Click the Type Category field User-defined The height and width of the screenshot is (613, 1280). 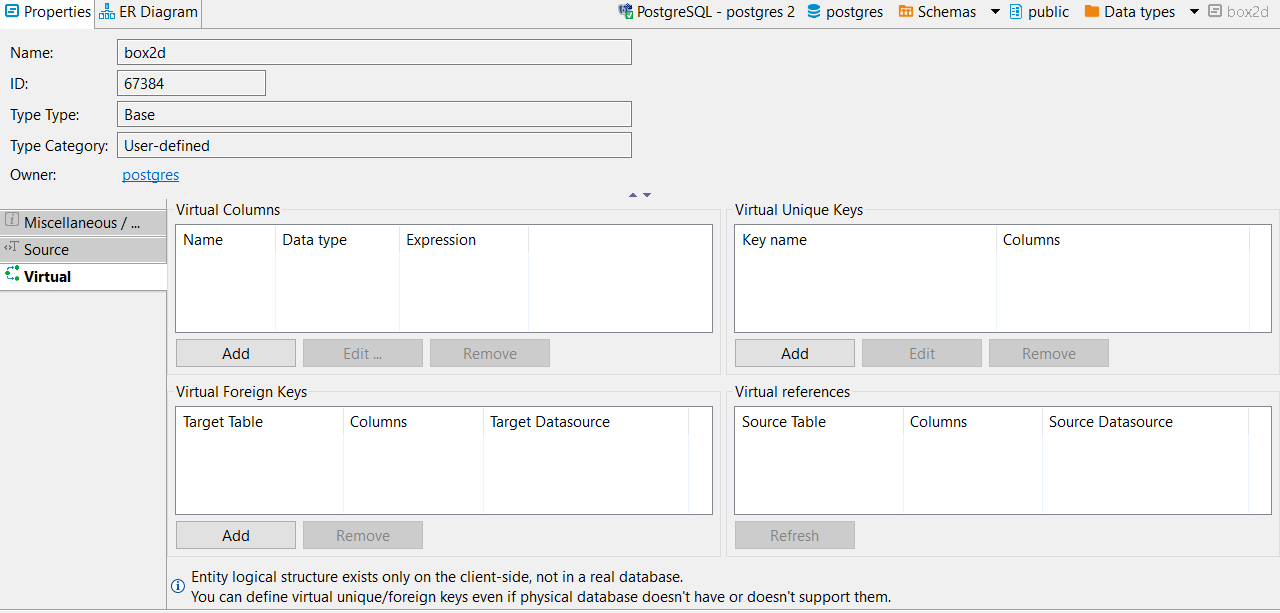click(x=374, y=145)
